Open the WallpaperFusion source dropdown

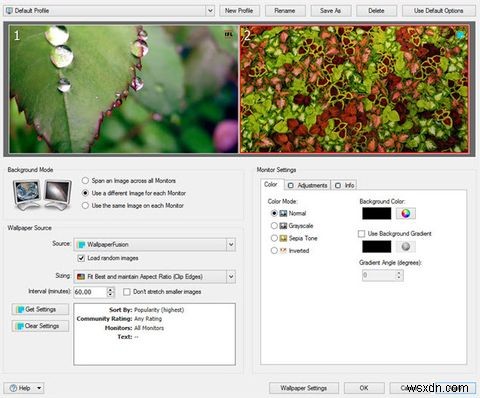pos(231,245)
